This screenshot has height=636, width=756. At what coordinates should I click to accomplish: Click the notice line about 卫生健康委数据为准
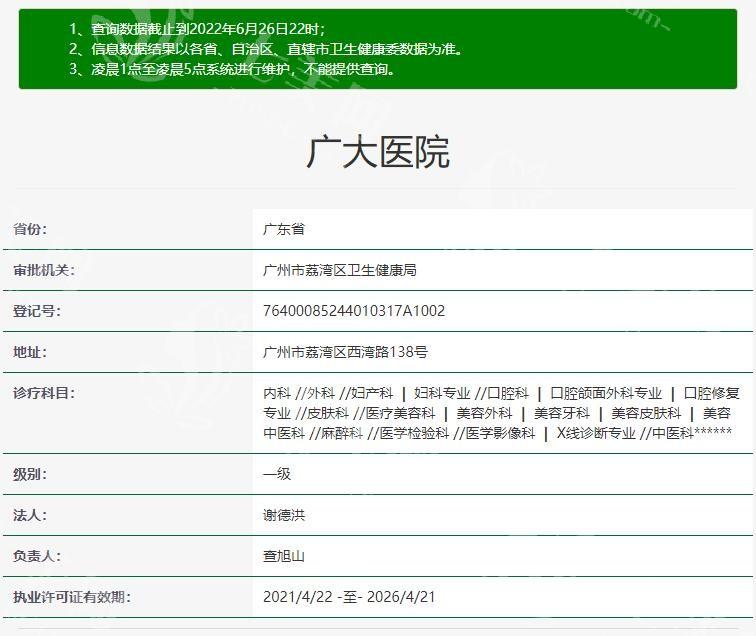pos(266,49)
